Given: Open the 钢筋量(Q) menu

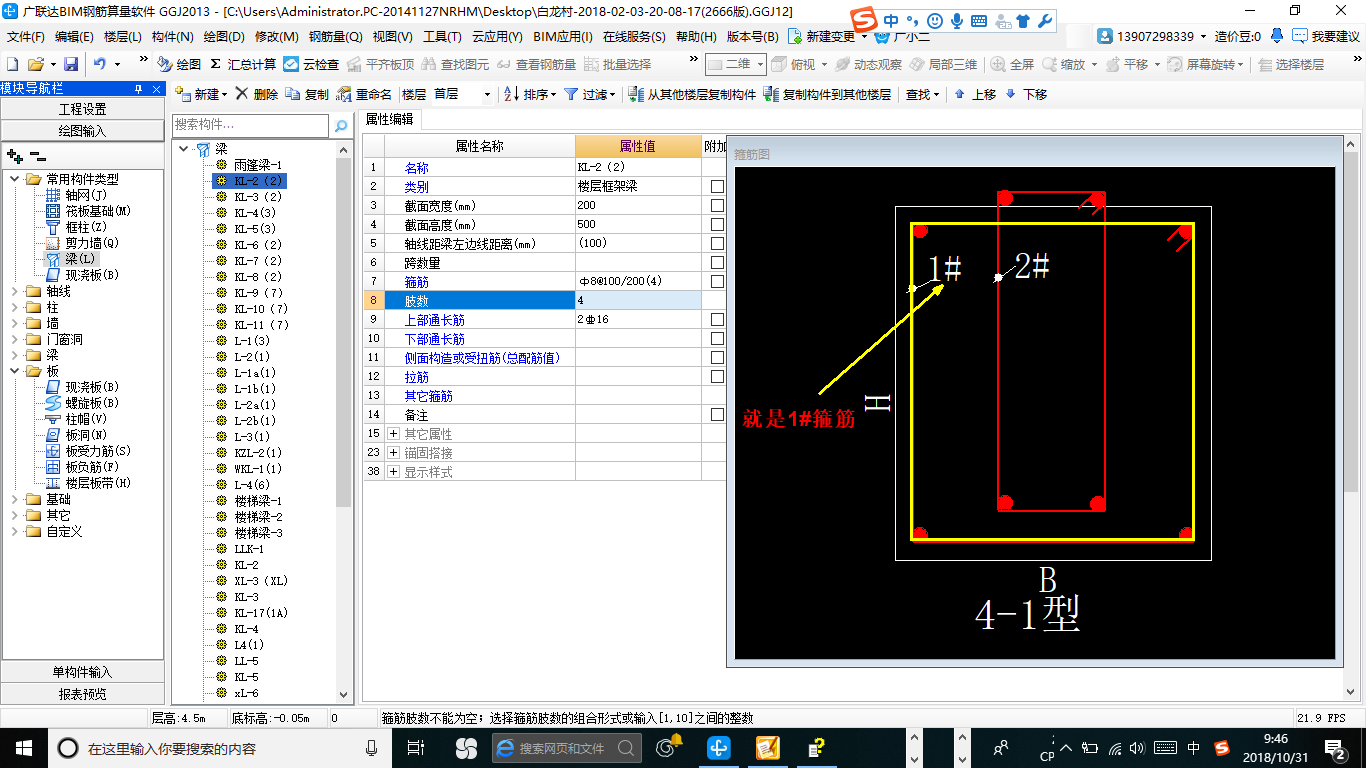Looking at the screenshot, I should click(x=335, y=37).
